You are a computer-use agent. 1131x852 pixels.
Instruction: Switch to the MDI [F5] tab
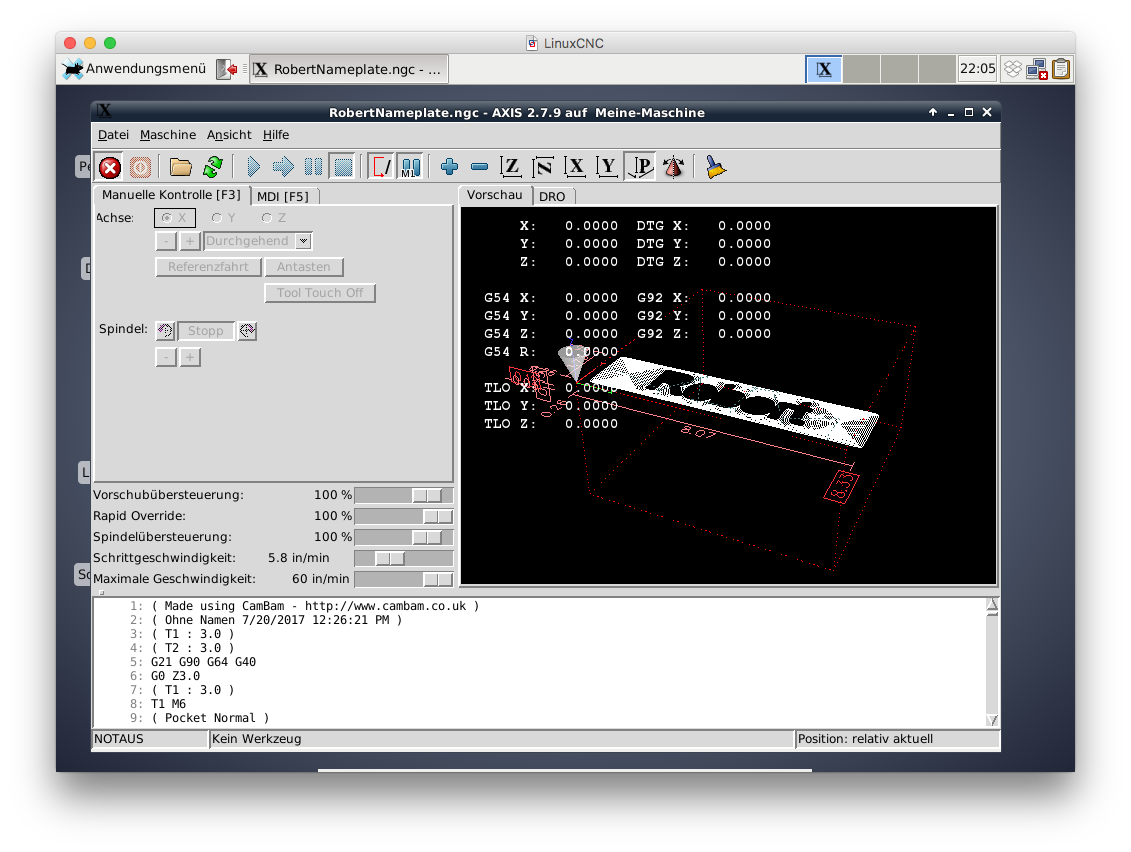coord(282,196)
